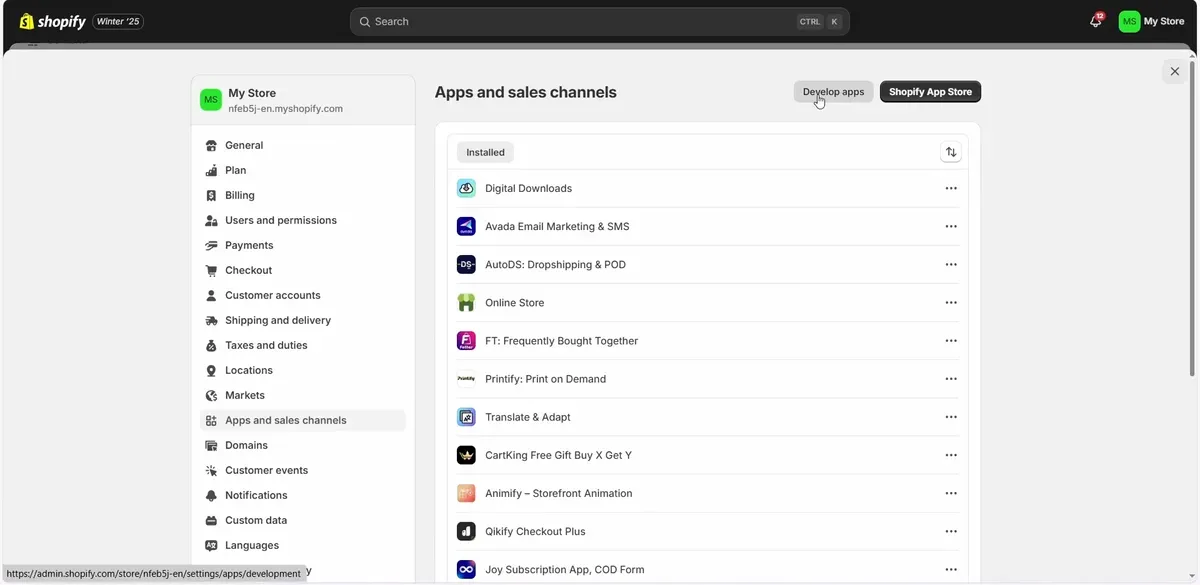Open more actions for Qikify Checkout Plus
Screen dimensions: 1200x585
click(951, 531)
